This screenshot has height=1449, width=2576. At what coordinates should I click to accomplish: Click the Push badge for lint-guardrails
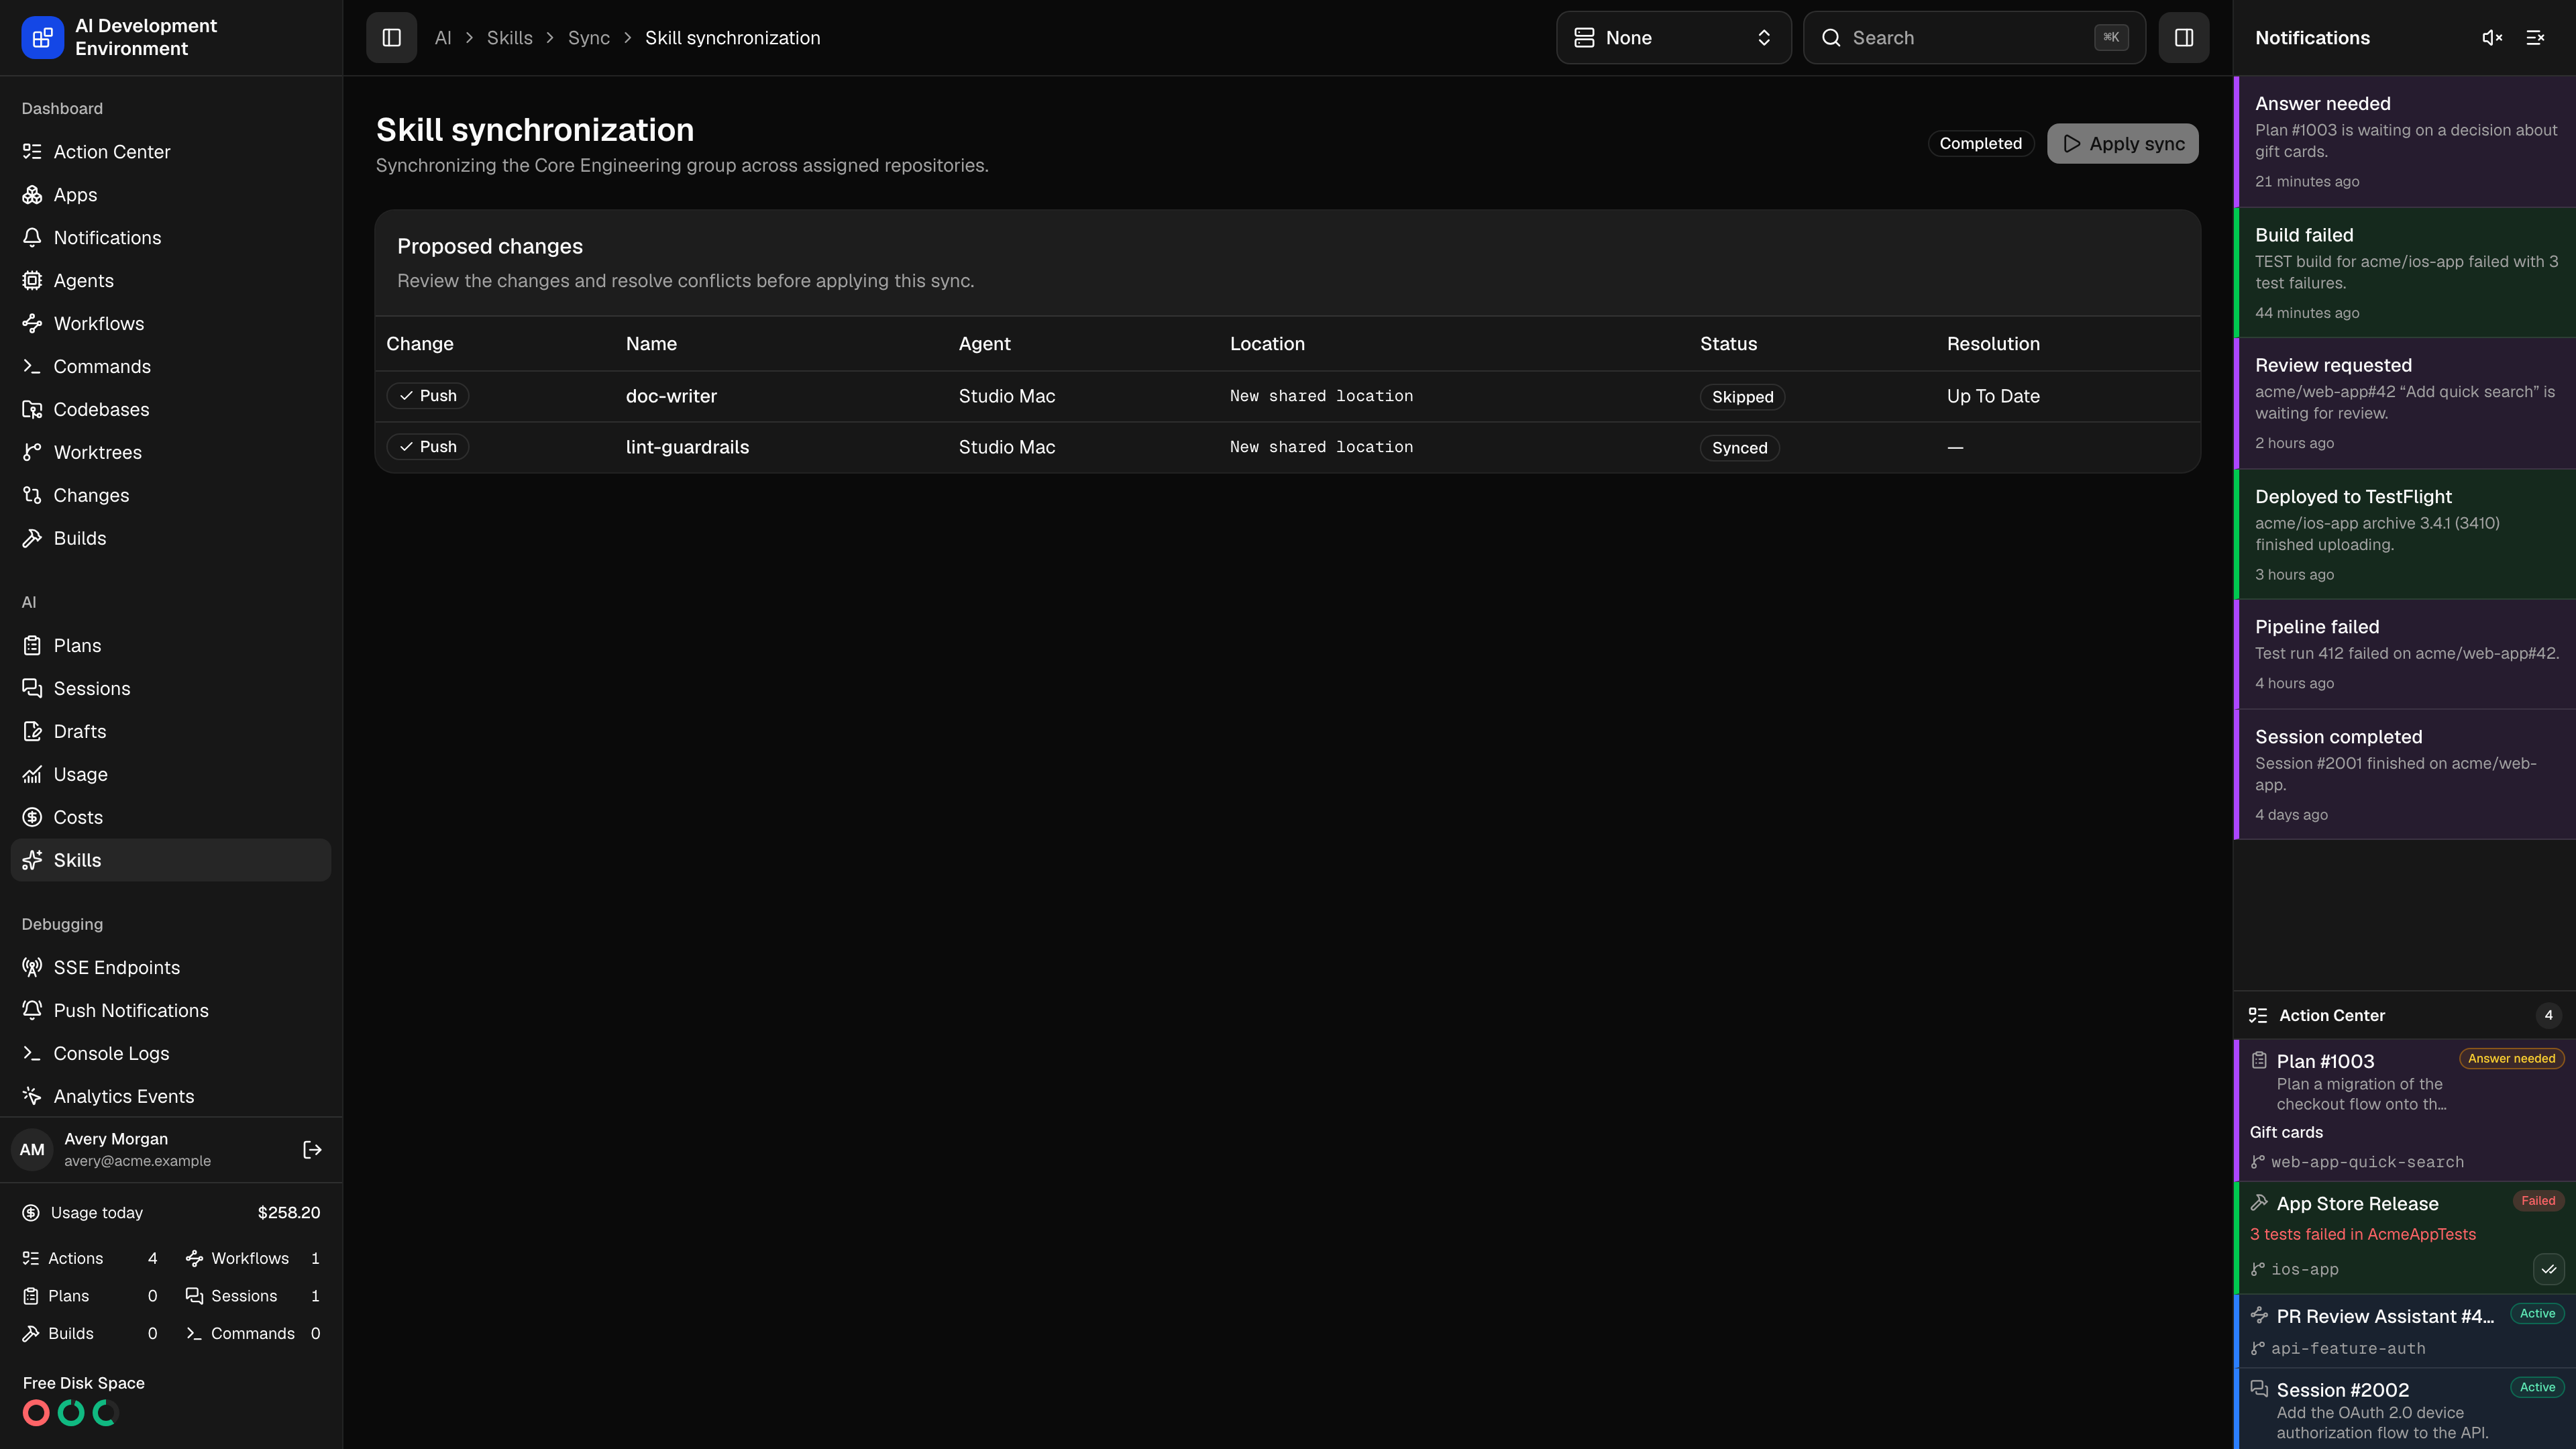click(428, 447)
